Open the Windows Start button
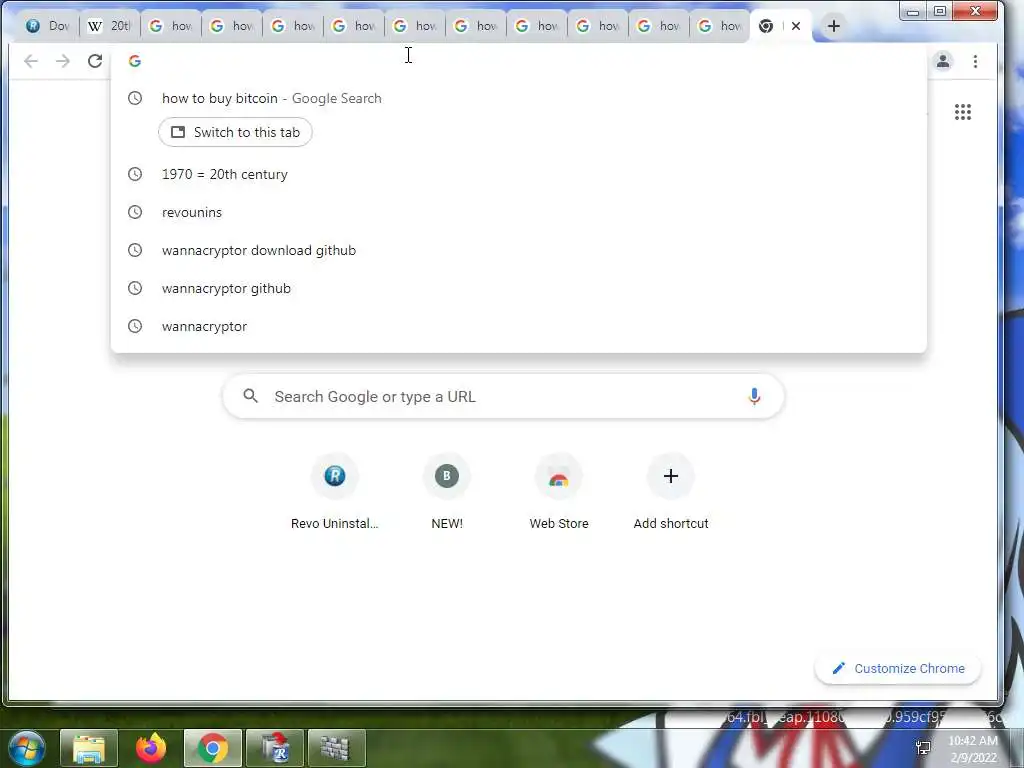The height and width of the screenshot is (768, 1024). (27, 748)
